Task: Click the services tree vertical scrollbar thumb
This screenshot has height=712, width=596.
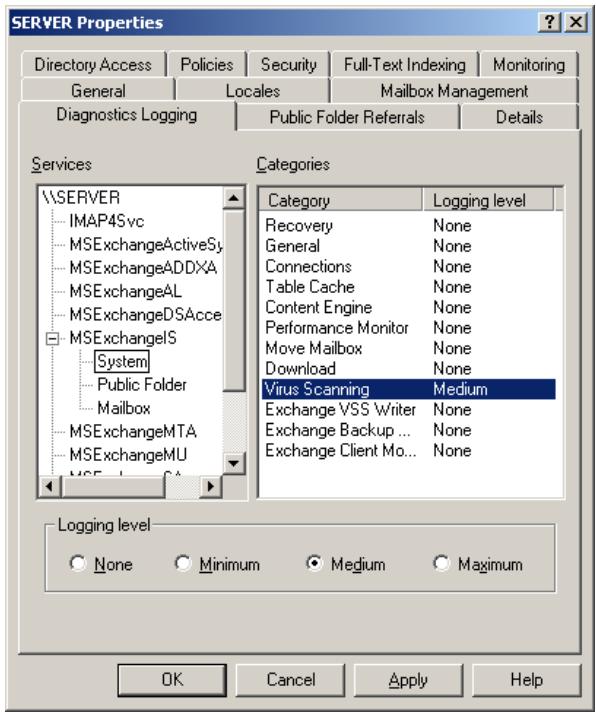Action: click(x=234, y=300)
